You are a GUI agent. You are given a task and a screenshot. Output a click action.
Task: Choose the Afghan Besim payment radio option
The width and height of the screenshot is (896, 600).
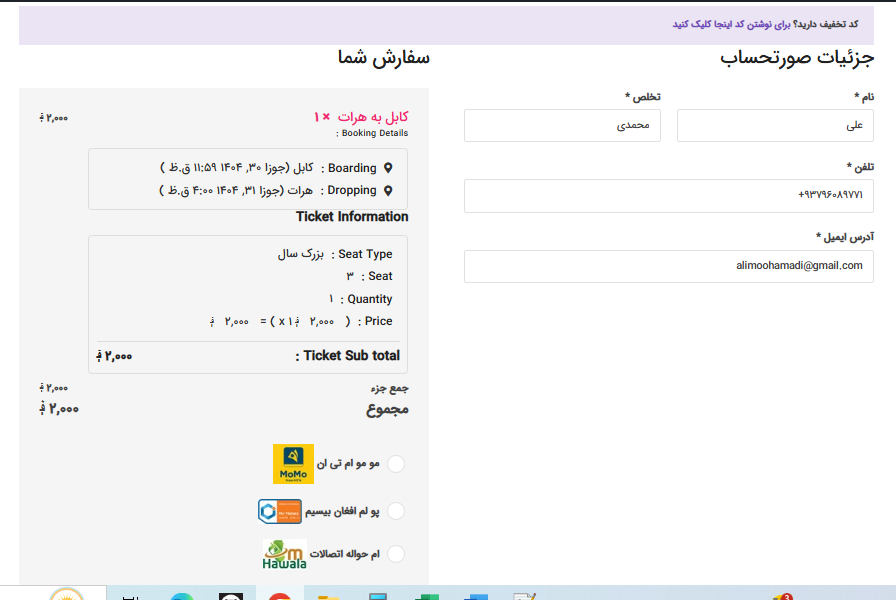396,511
